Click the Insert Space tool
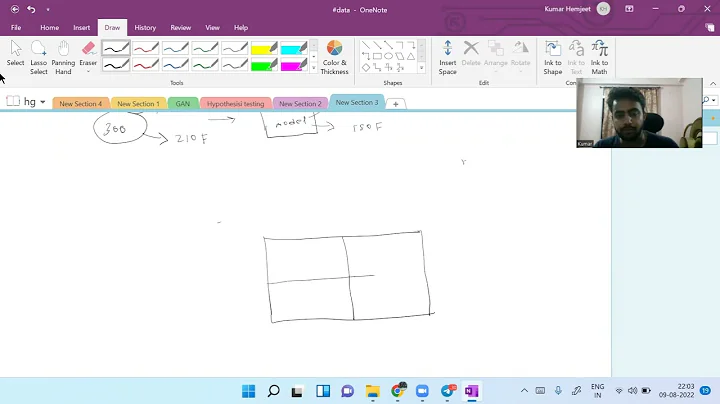 pyautogui.click(x=447, y=57)
